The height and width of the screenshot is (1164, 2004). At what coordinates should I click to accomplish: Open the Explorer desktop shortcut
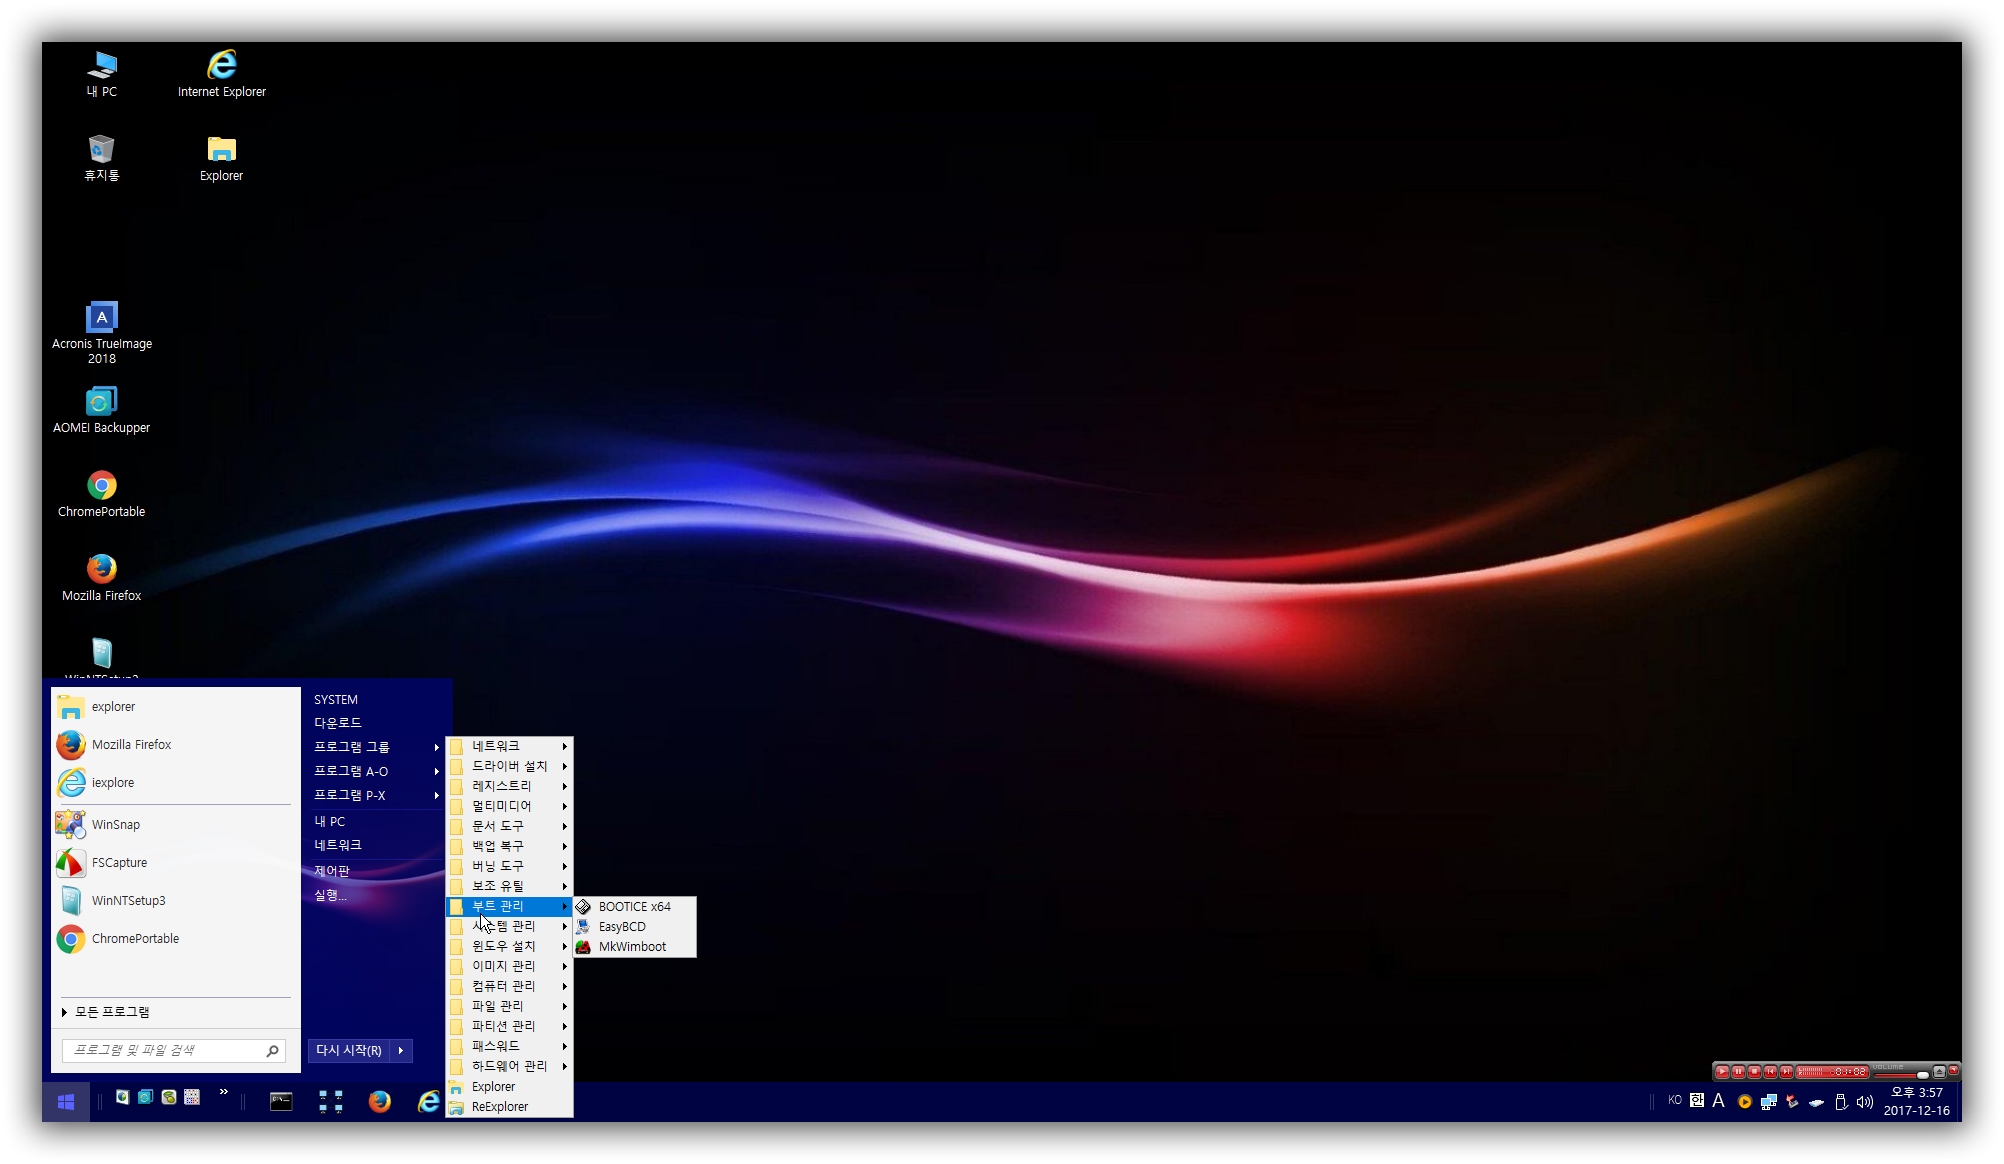(x=221, y=158)
